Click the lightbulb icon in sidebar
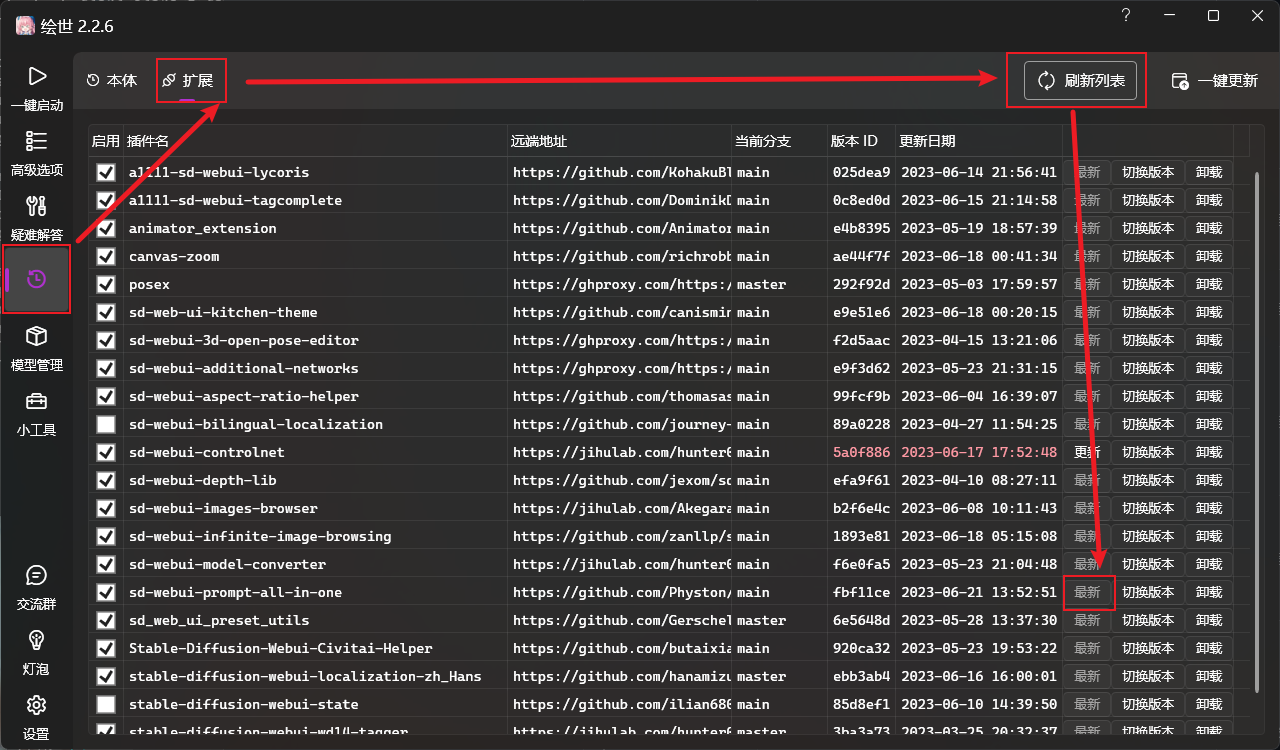 click(37, 640)
